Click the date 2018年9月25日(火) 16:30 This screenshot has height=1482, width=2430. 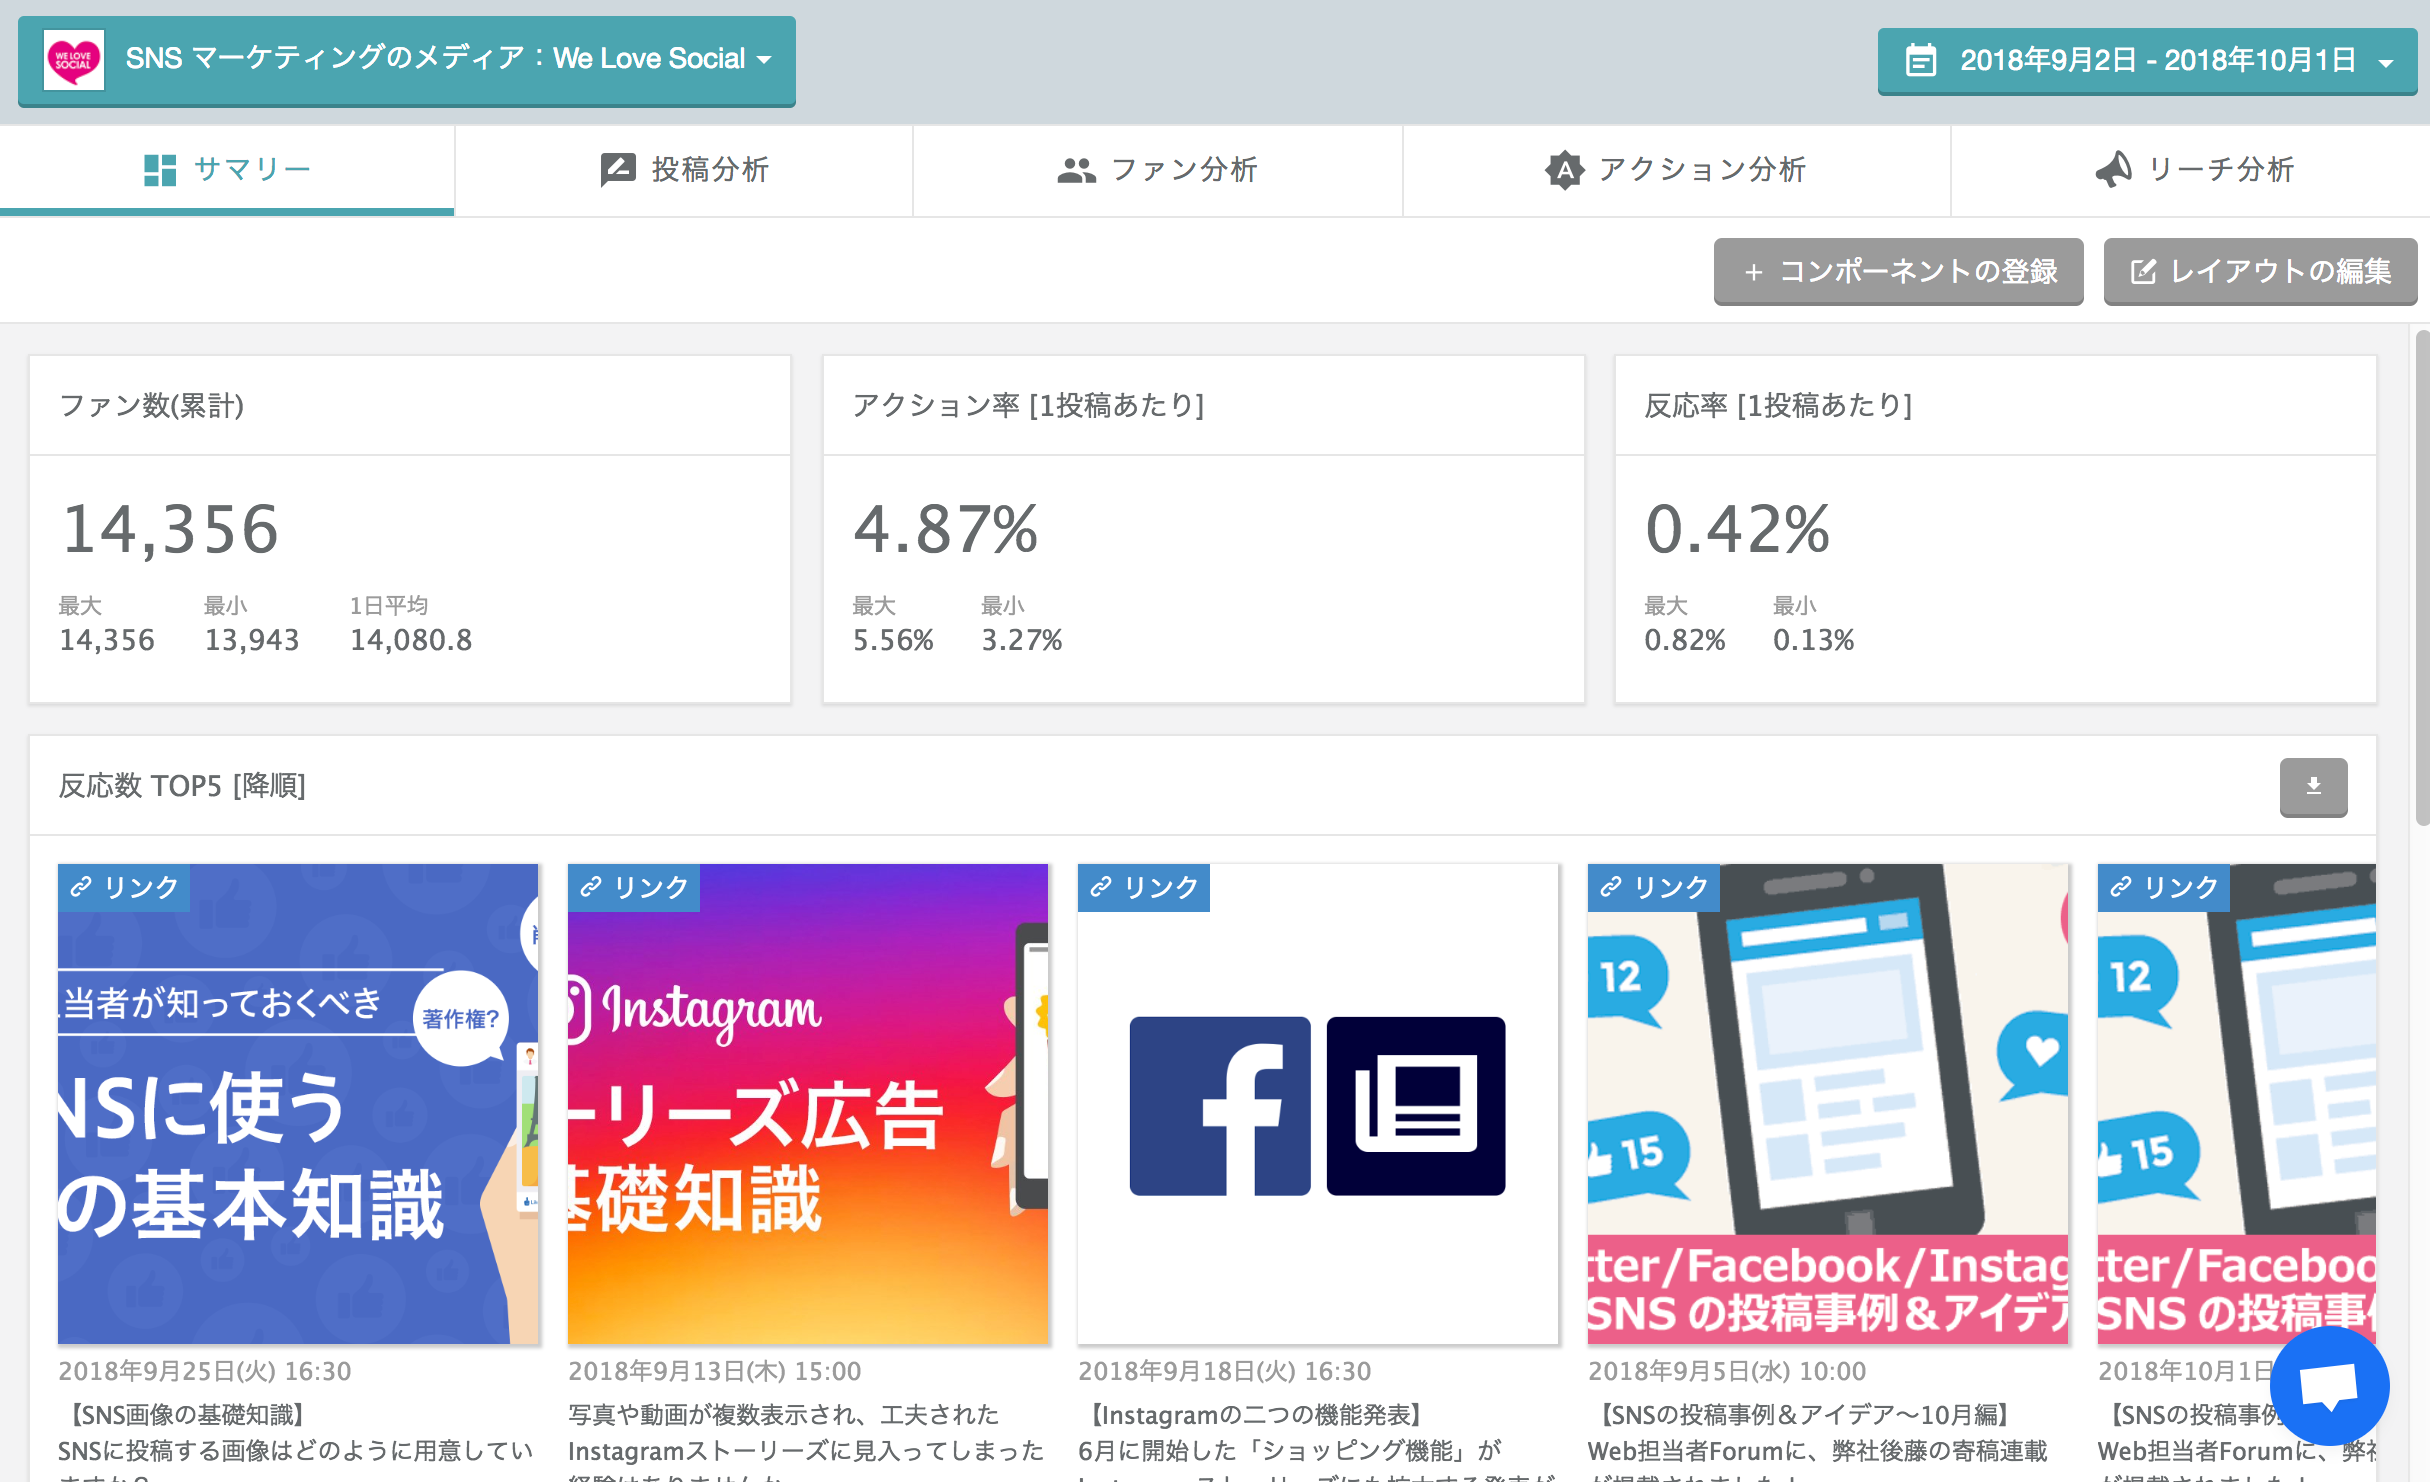point(205,1371)
